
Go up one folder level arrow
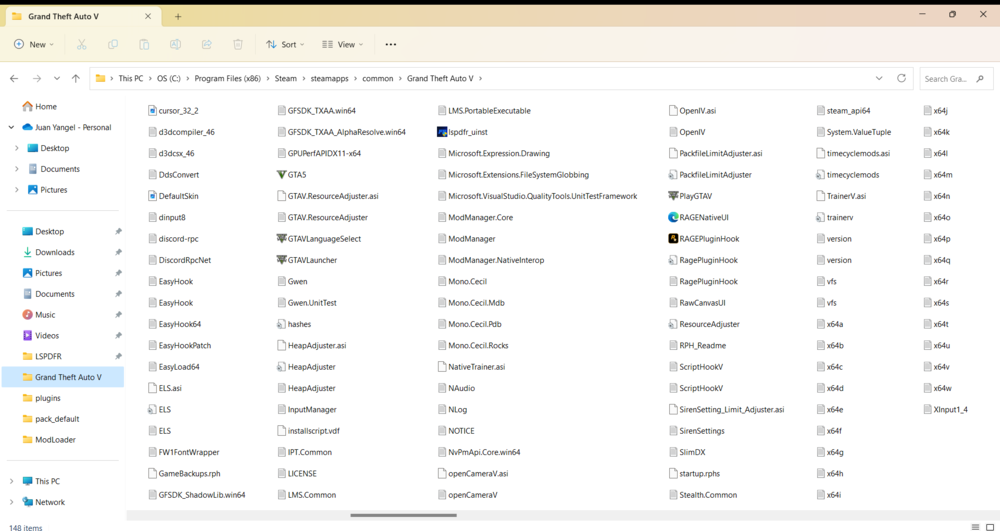[76, 78]
